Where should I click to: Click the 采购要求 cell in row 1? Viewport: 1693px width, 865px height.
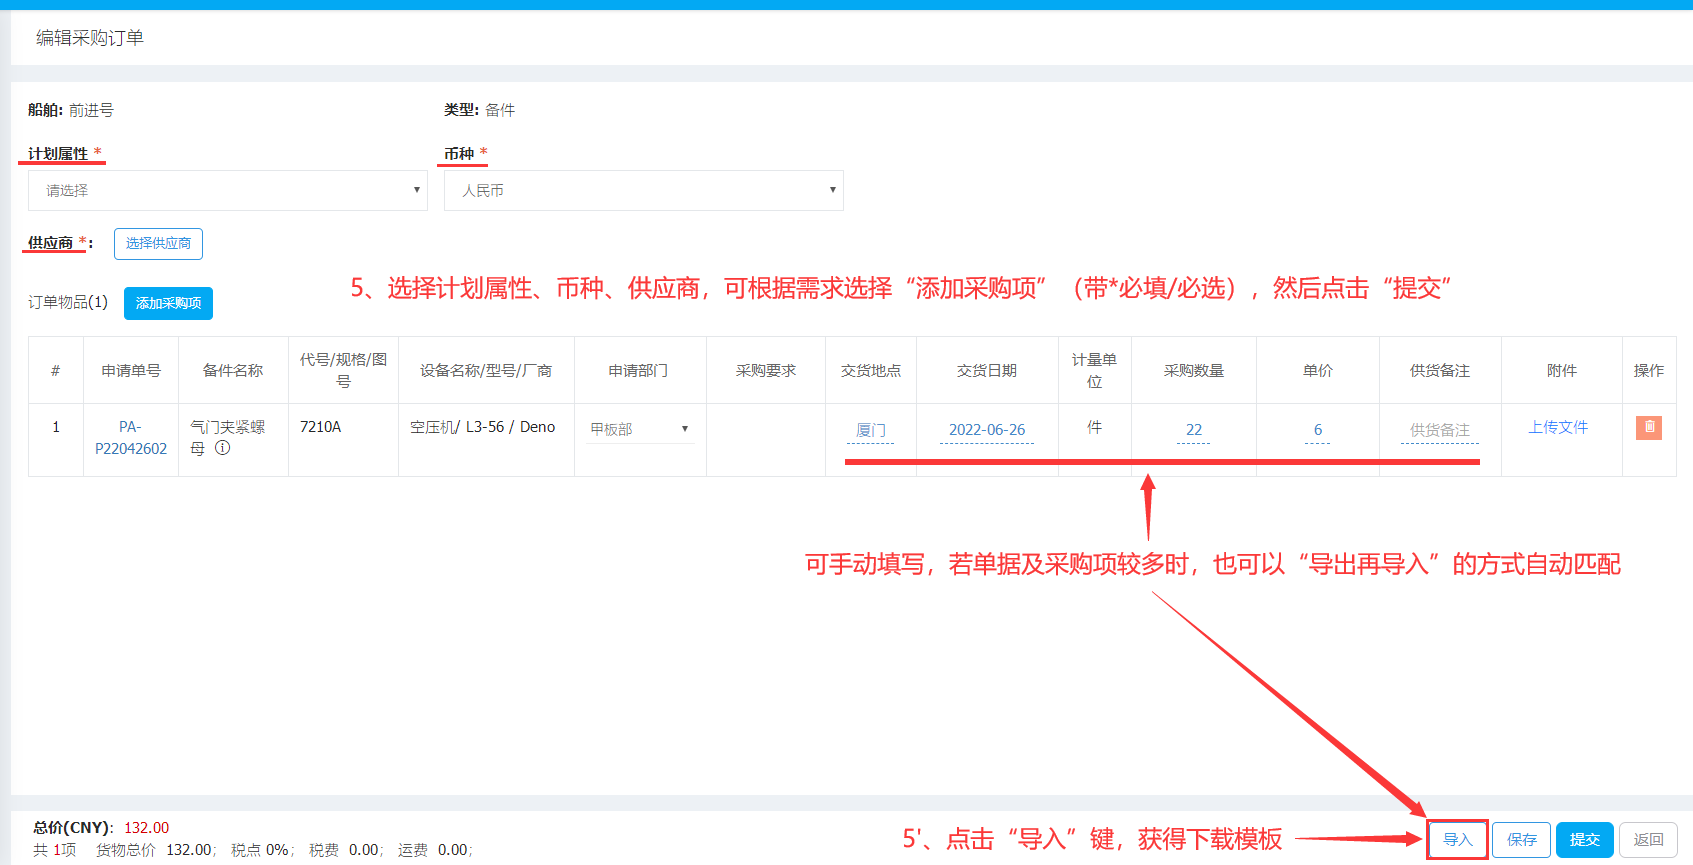click(x=766, y=440)
